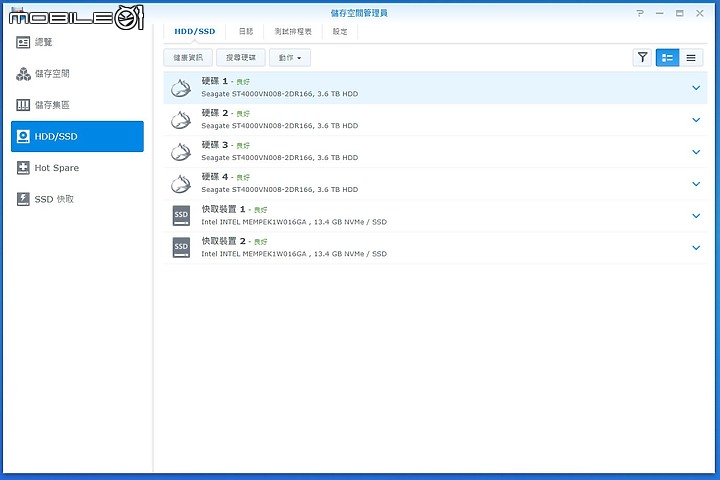This screenshot has height=480, width=720.
Task: Click the filter funnel icon
Action: coord(642,57)
